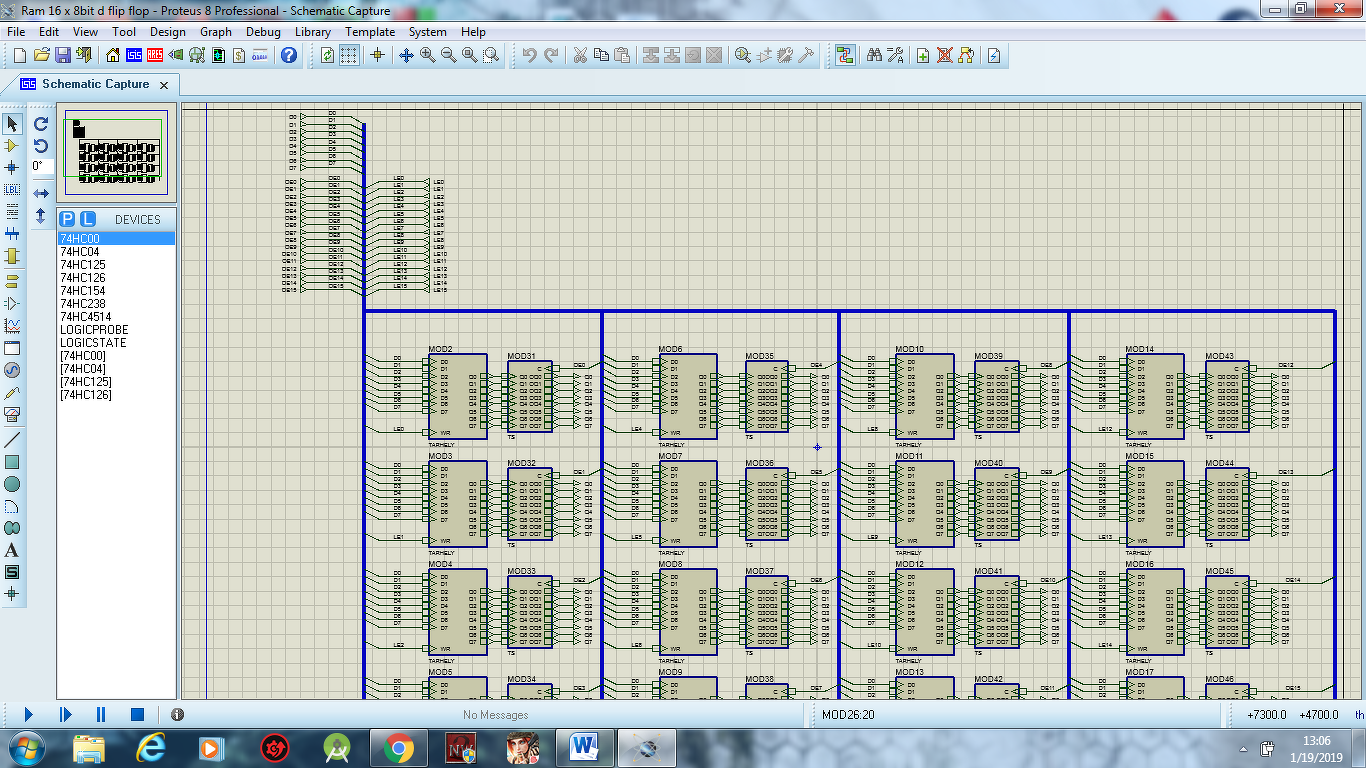Image resolution: width=1366 pixels, height=768 pixels.
Task: Switch to ISIS Schematic Capture icon
Action: 134,55
